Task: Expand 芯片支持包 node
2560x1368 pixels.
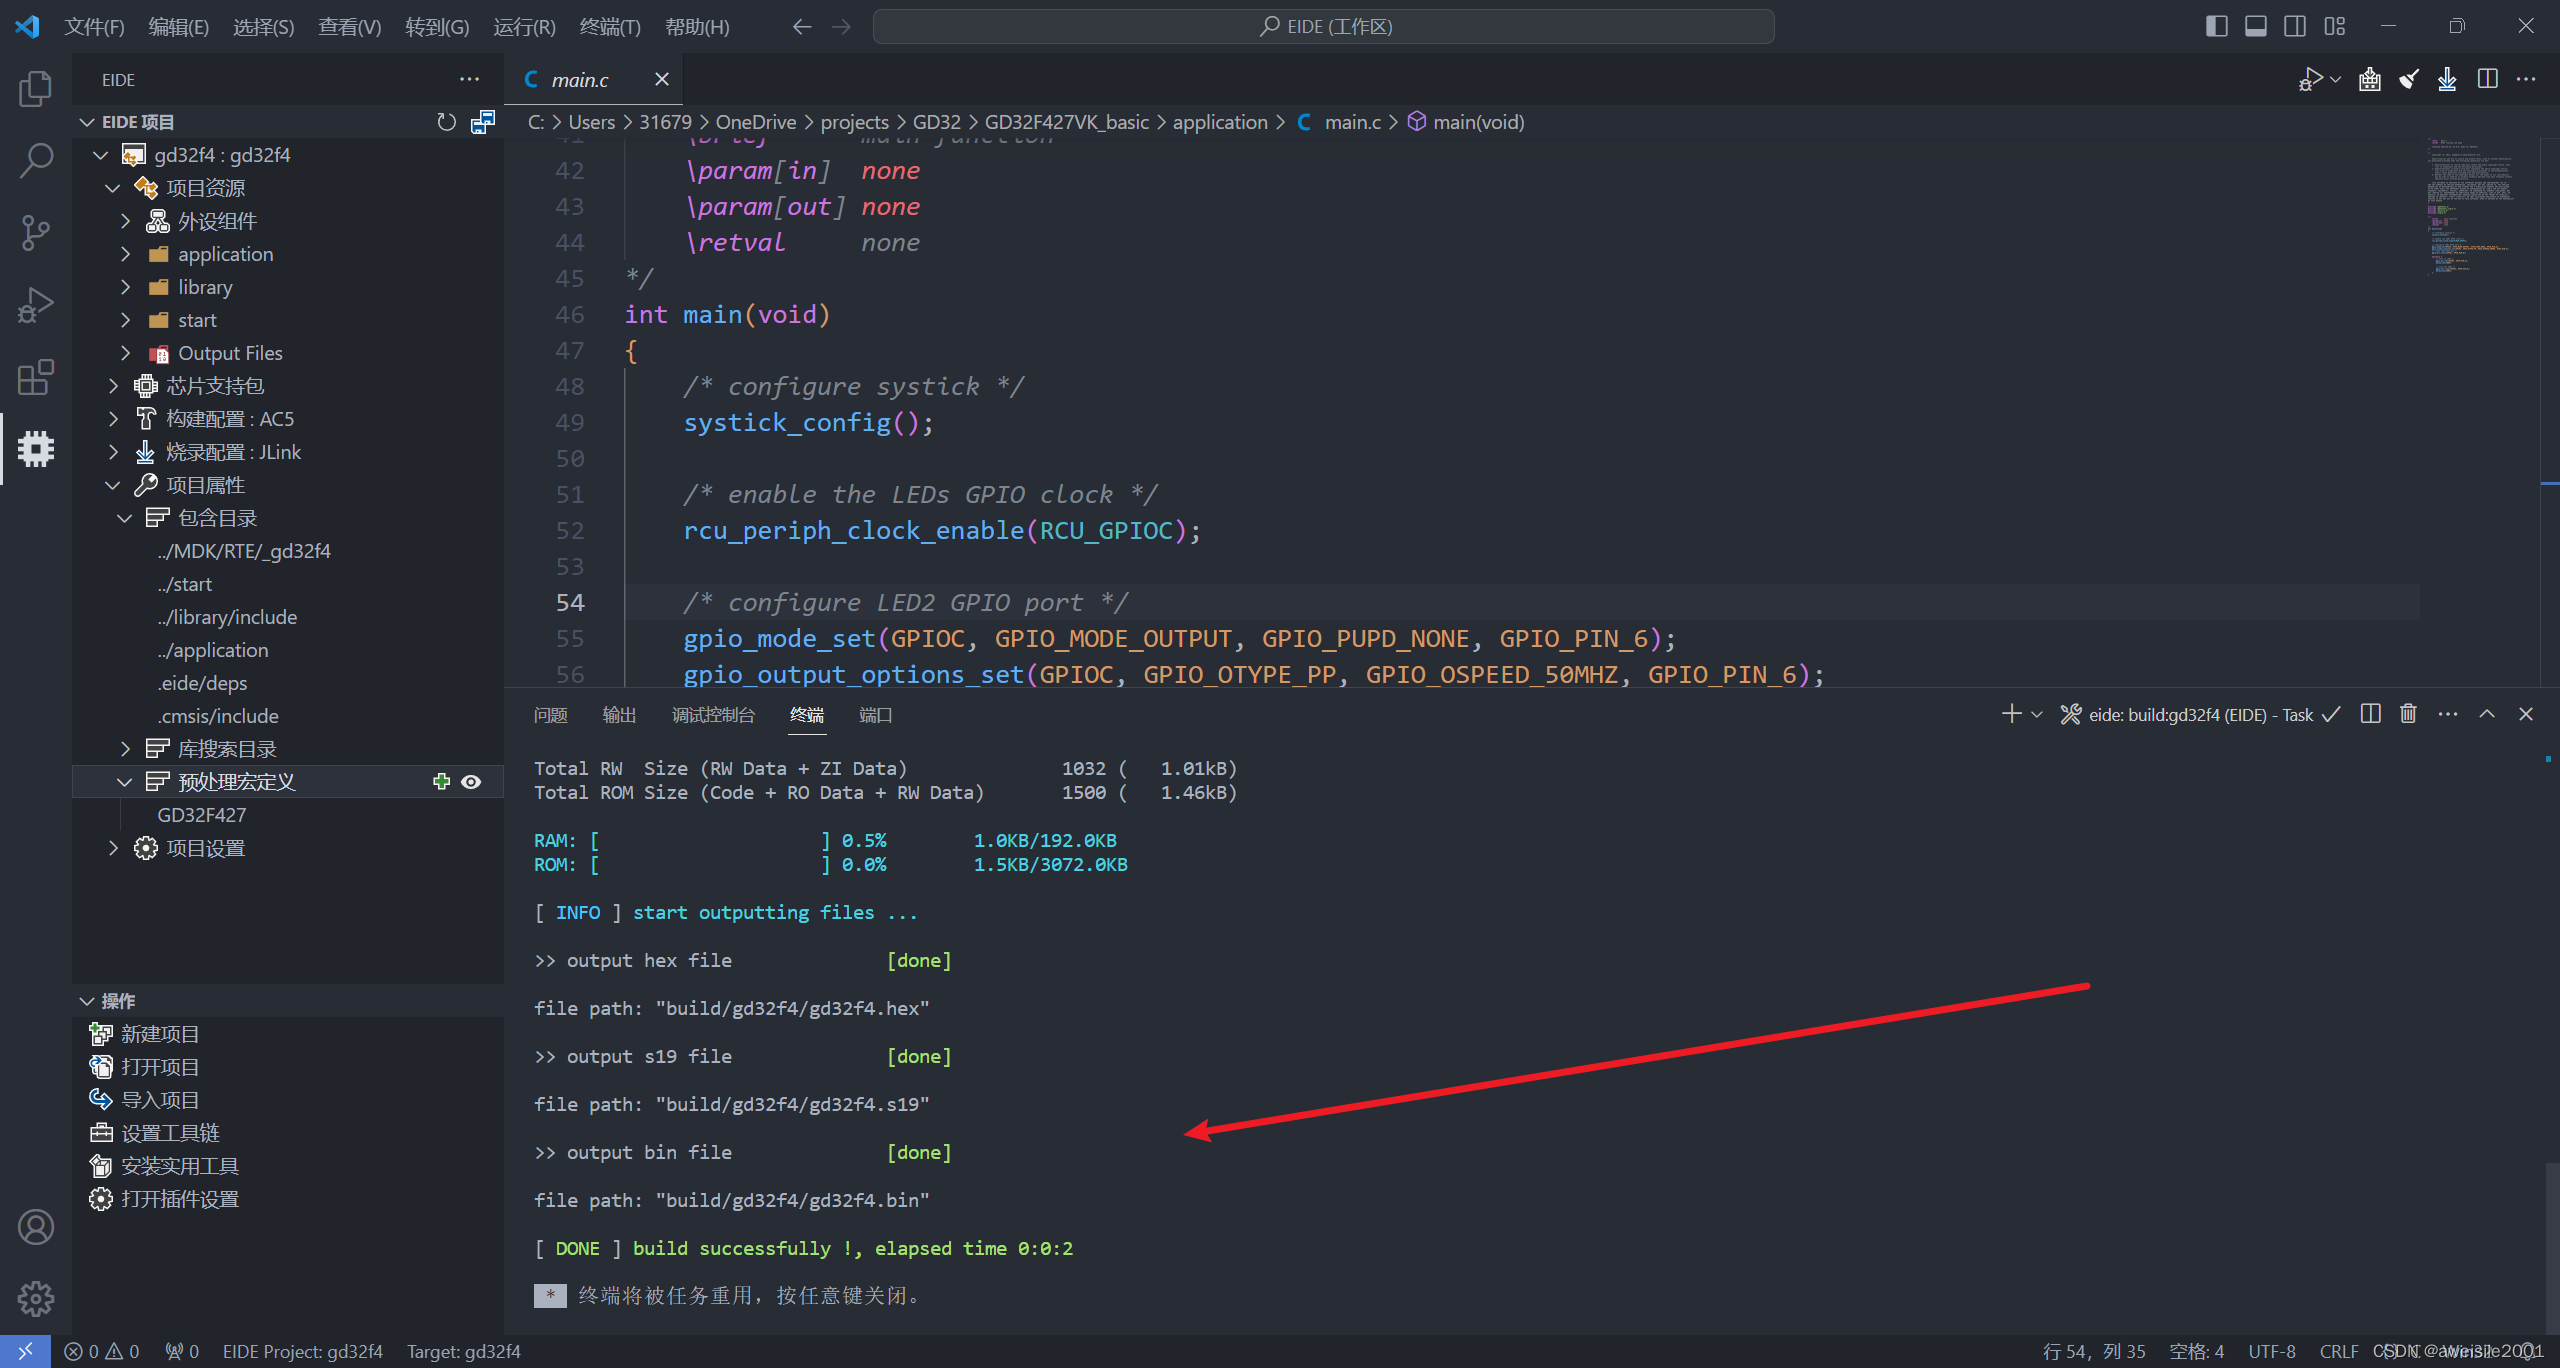Action: tap(113, 386)
